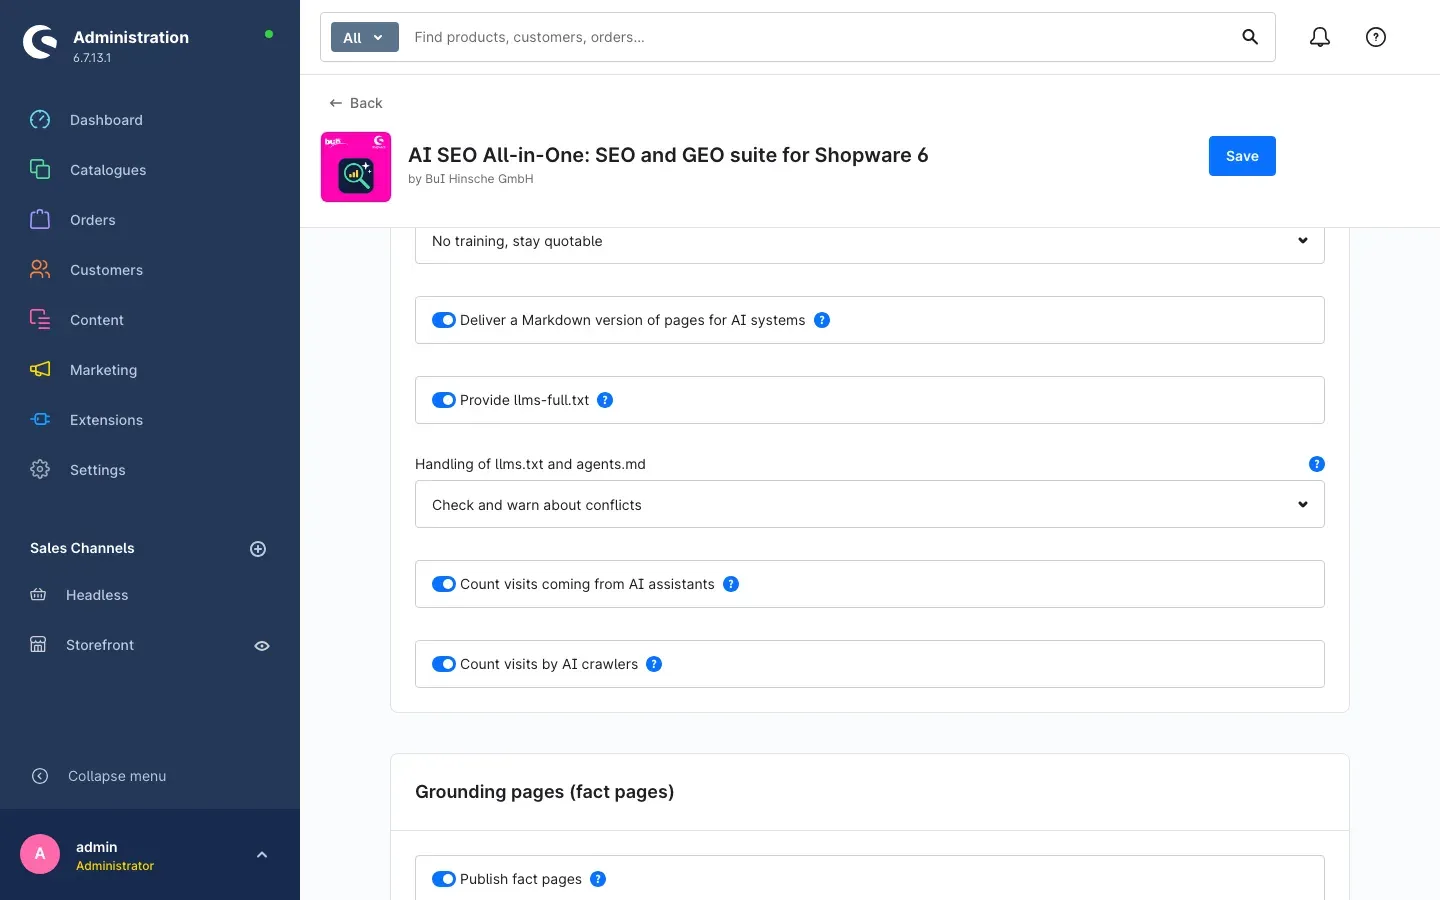Click the green online status dot
The width and height of the screenshot is (1440, 900).
click(x=269, y=34)
